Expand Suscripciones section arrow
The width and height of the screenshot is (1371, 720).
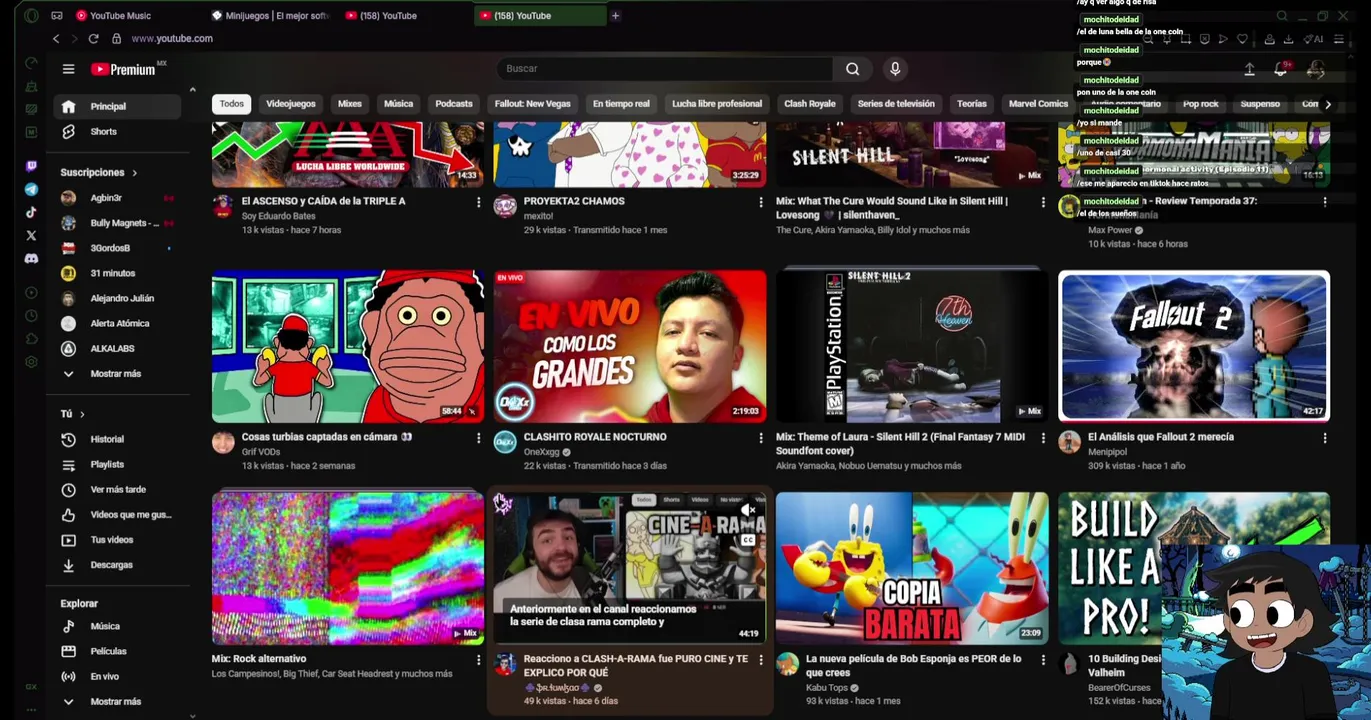pos(134,173)
